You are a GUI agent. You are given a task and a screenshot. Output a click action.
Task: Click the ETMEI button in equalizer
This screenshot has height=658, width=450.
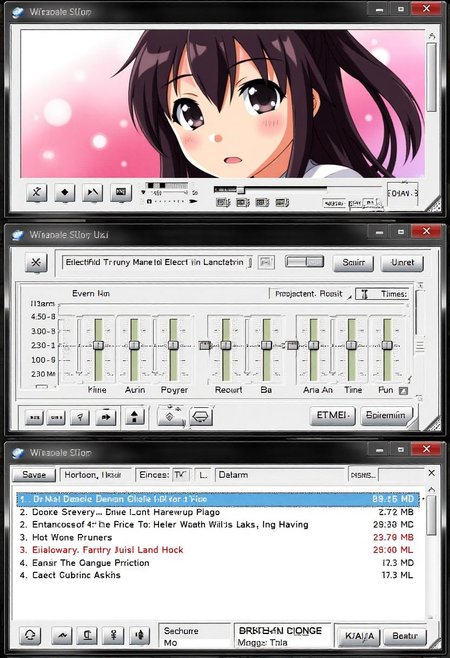click(332, 415)
